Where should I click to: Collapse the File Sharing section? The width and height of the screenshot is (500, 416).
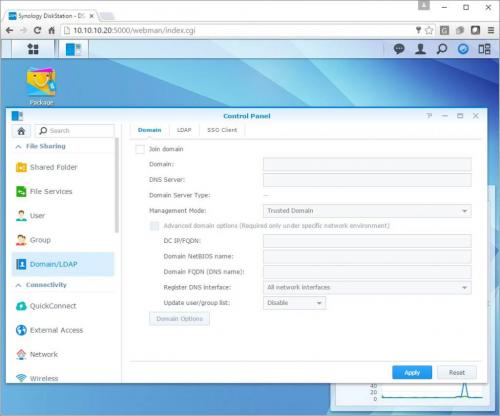pos(19,146)
